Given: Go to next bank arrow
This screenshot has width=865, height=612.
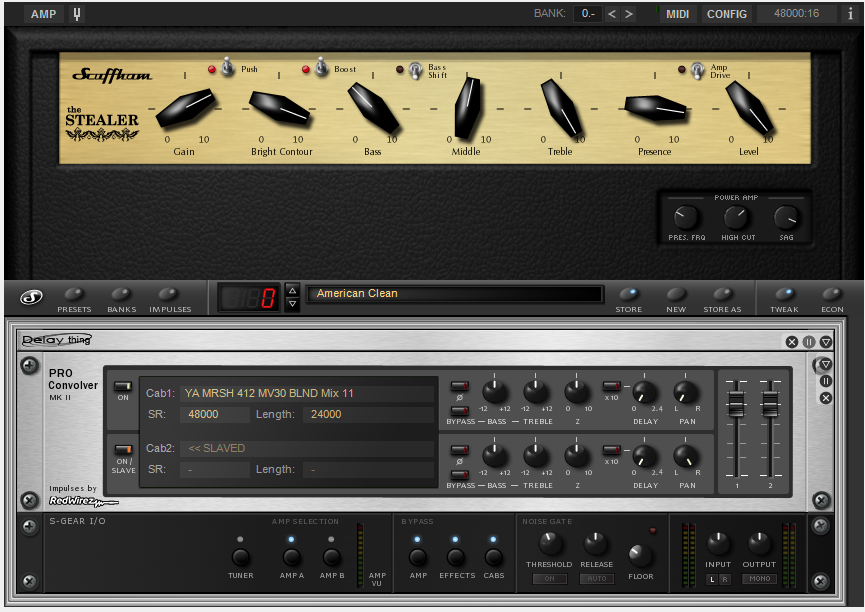Looking at the screenshot, I should [x=628, y=14].
